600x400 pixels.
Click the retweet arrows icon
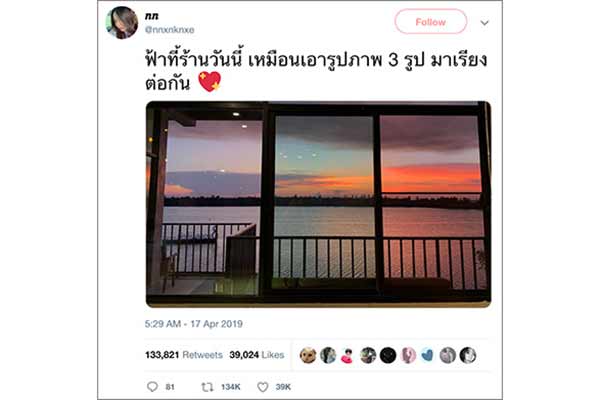tap(207, 387)
